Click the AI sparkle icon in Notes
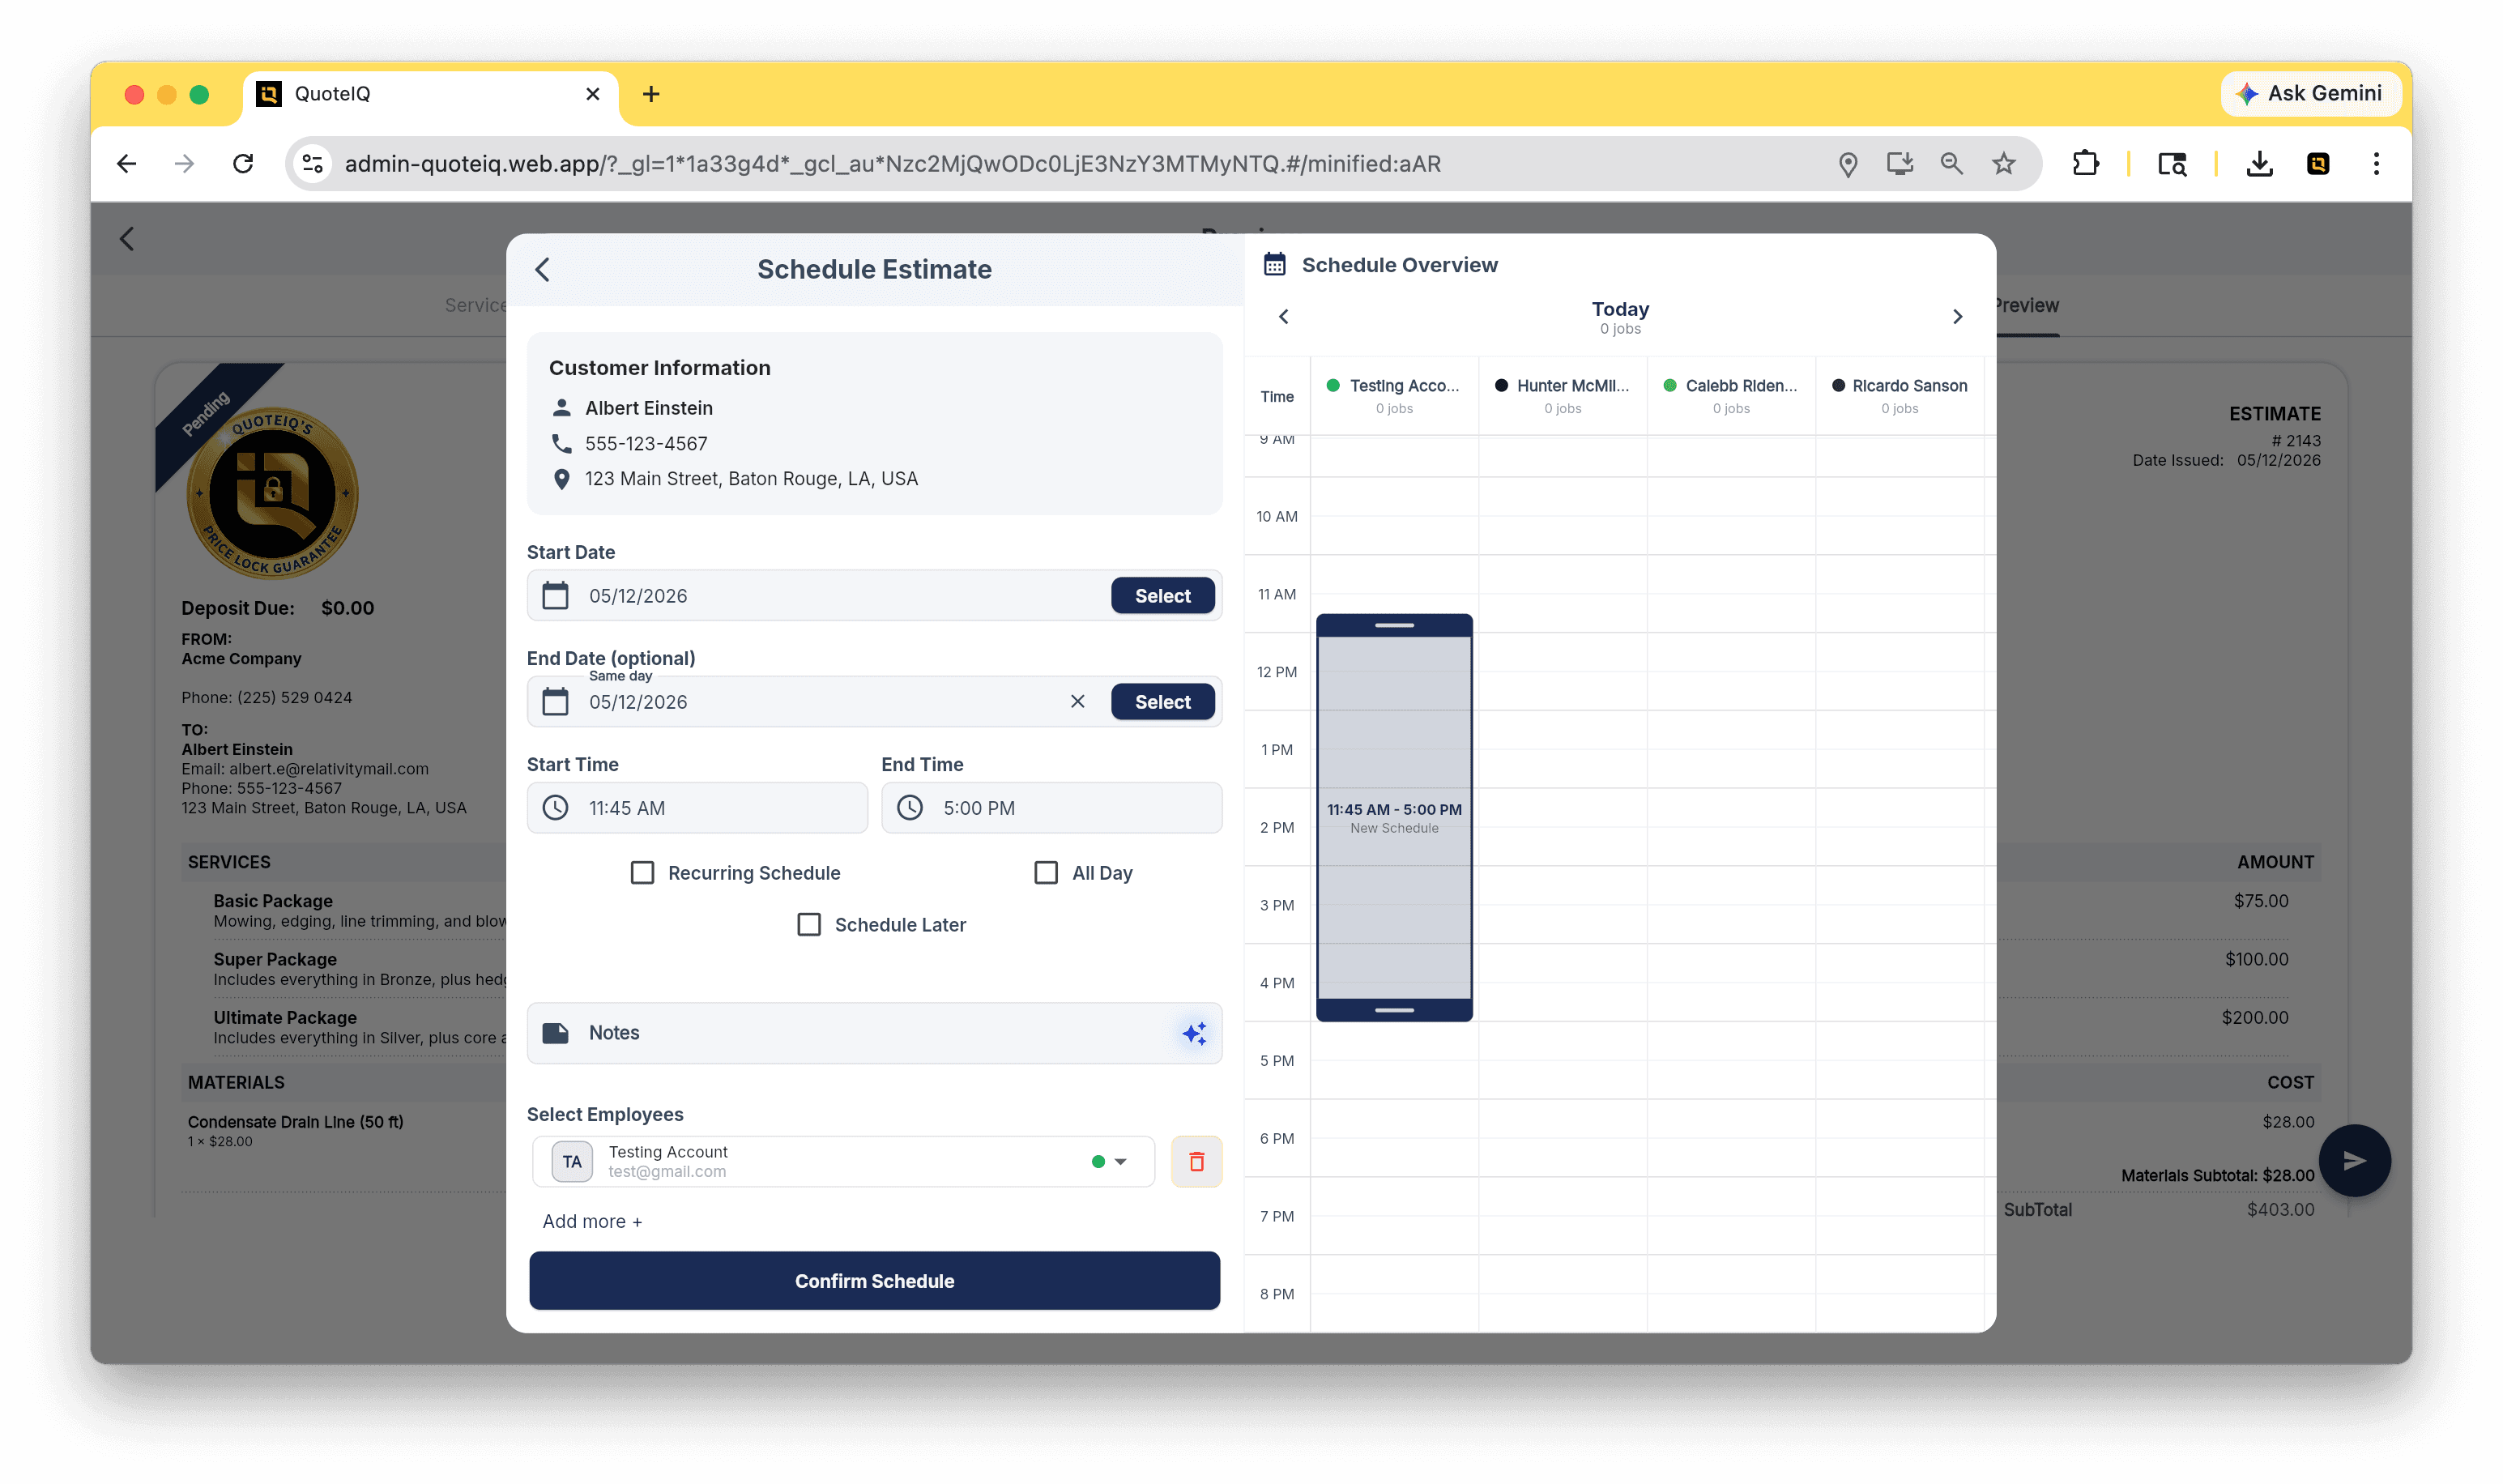The image size is (2503, 1484). point(1194,1033)
